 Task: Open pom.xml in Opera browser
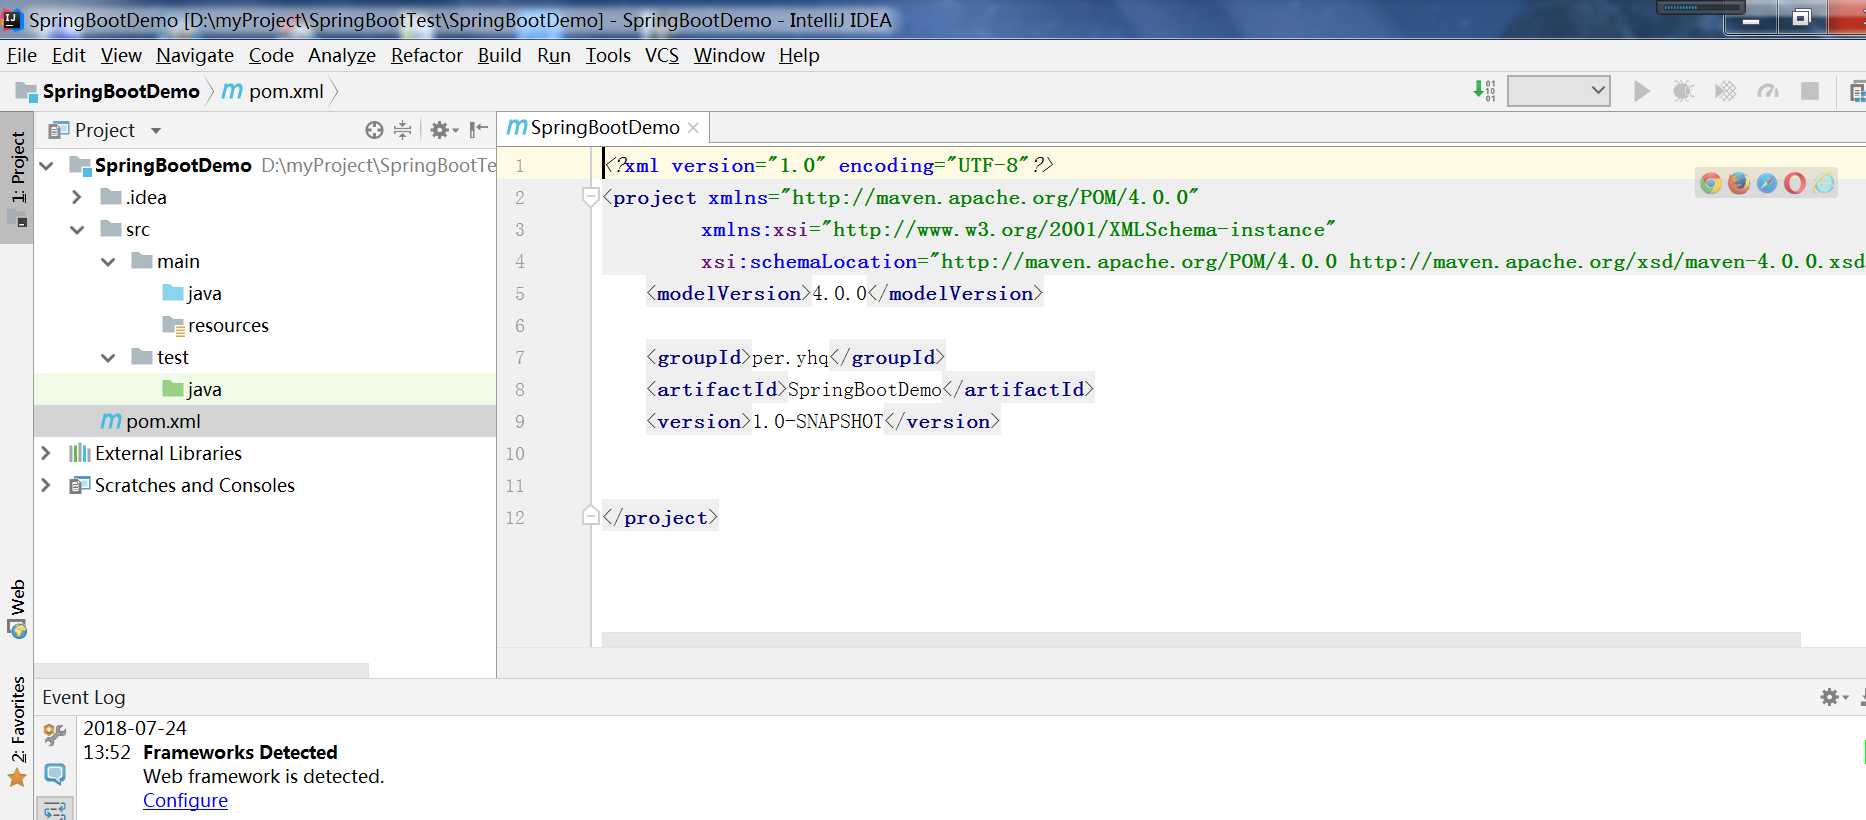tap(1795, 183)
